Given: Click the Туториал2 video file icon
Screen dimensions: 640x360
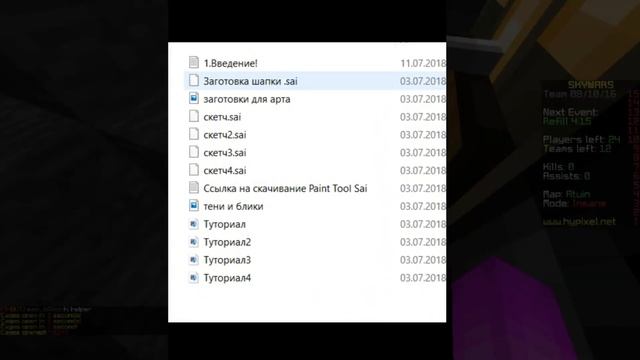Looking at the screenshot, I should click(x=194, y=242).
